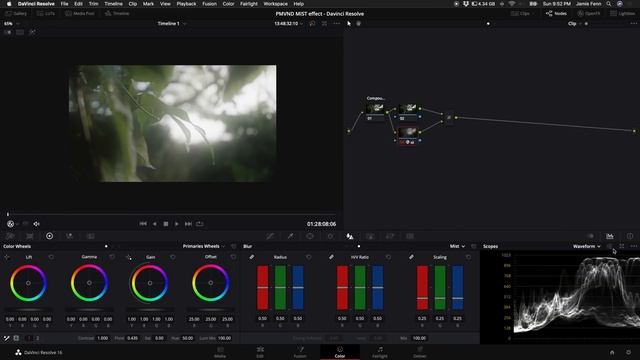Click the Wi-Fi status icon

point(512,4)
